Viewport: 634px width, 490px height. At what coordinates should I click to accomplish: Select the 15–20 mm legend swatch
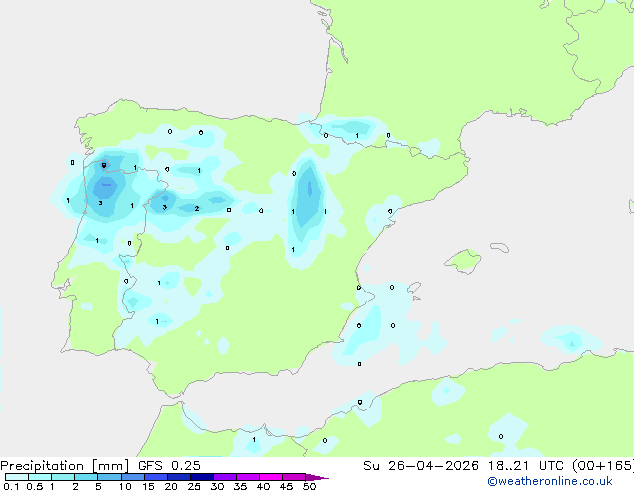tap(156, 477)
